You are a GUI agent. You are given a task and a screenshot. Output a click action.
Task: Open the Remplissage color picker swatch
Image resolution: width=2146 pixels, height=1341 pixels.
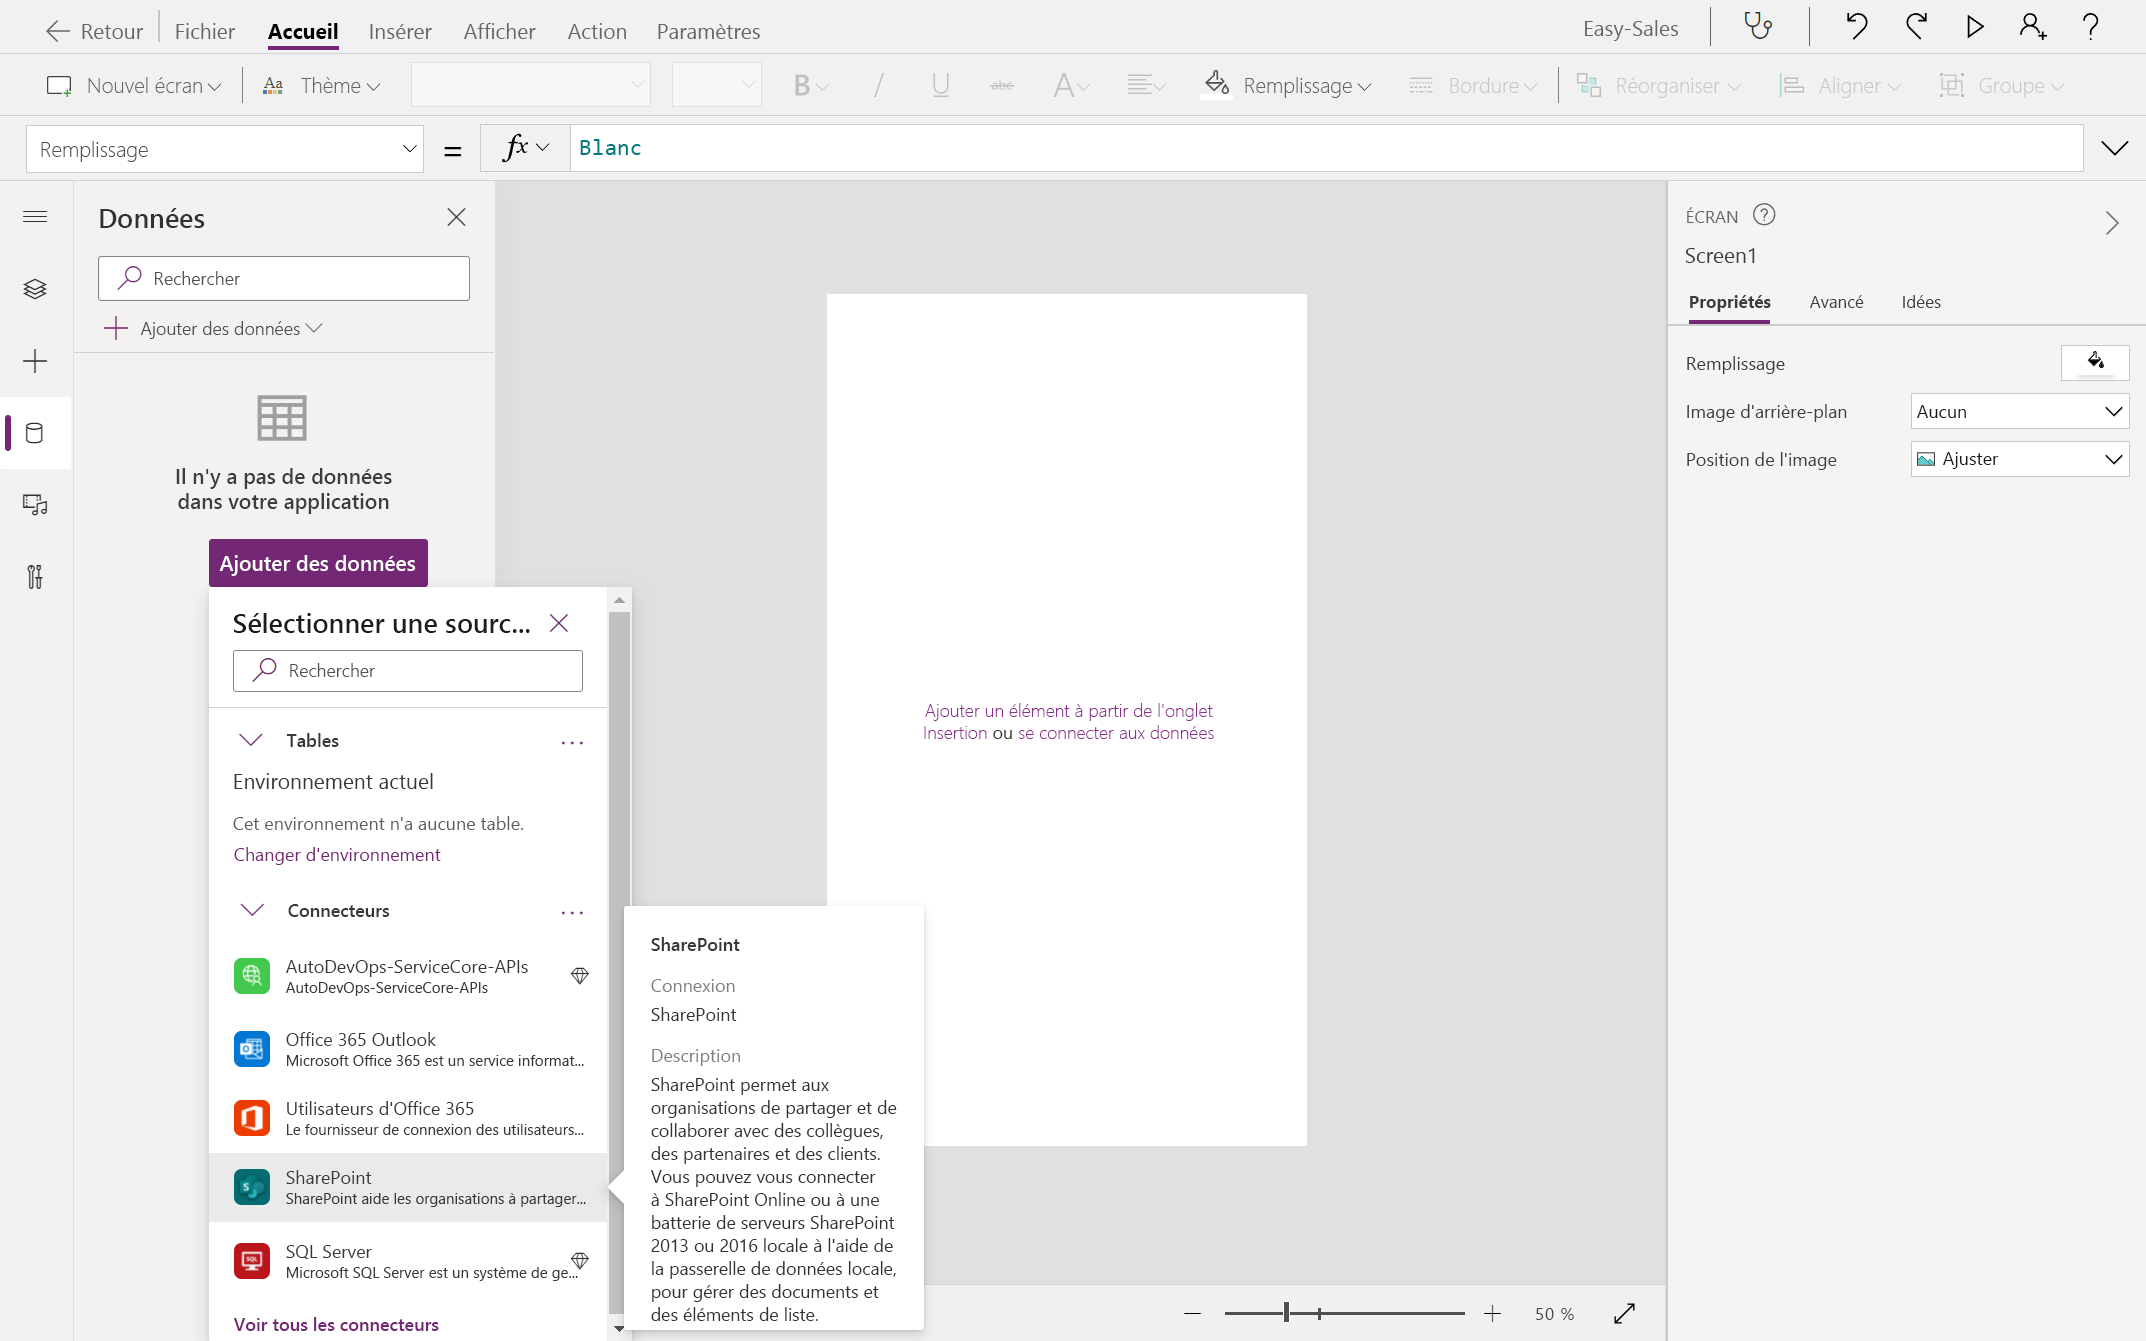click(x=2095, y=363)
